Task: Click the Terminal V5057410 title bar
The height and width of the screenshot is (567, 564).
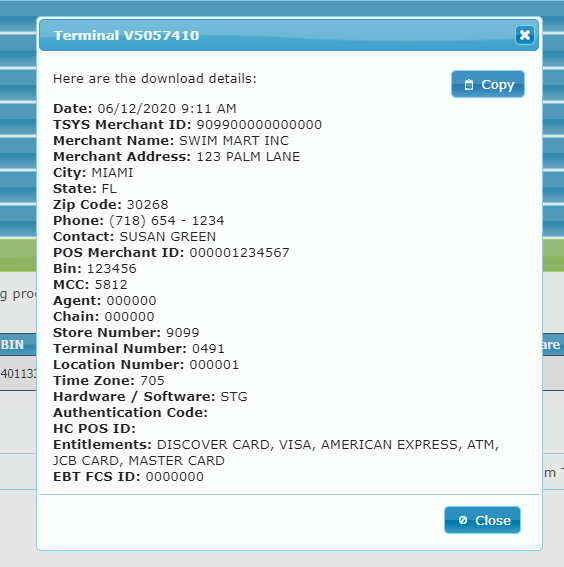Action: (x=289, y=35)
